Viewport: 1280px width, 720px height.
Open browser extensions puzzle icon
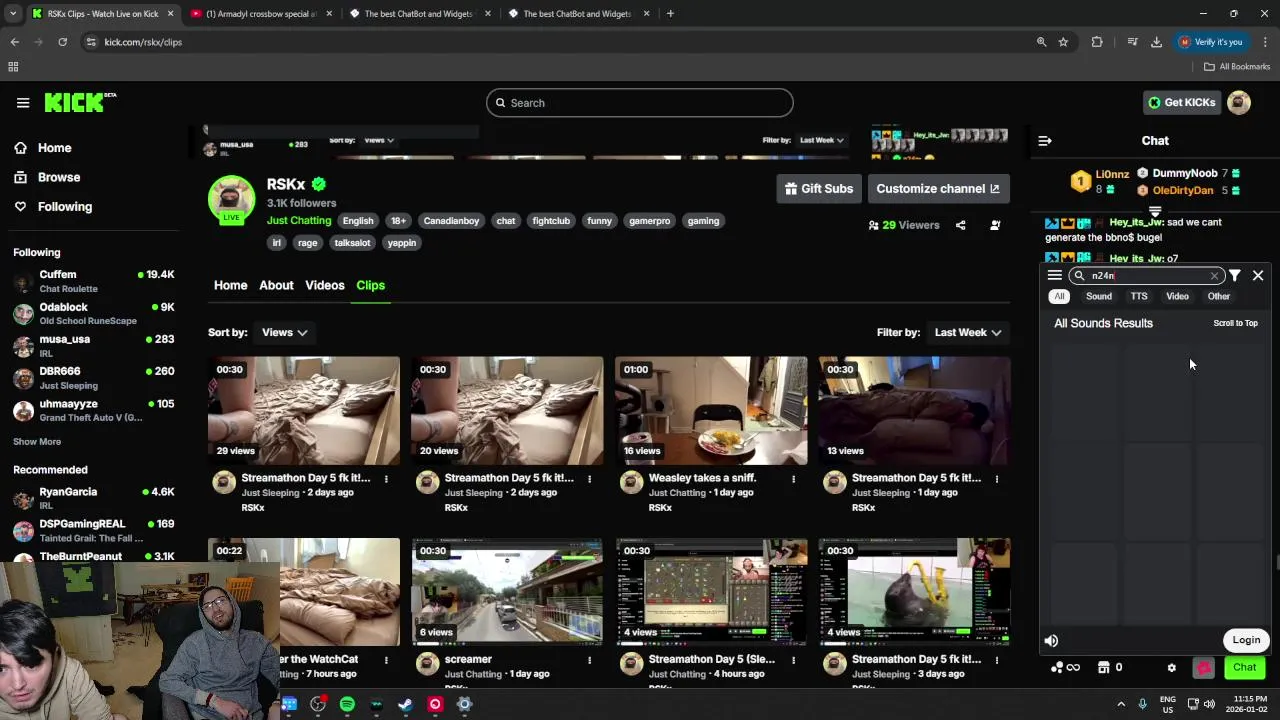[x=1097, y=42]
